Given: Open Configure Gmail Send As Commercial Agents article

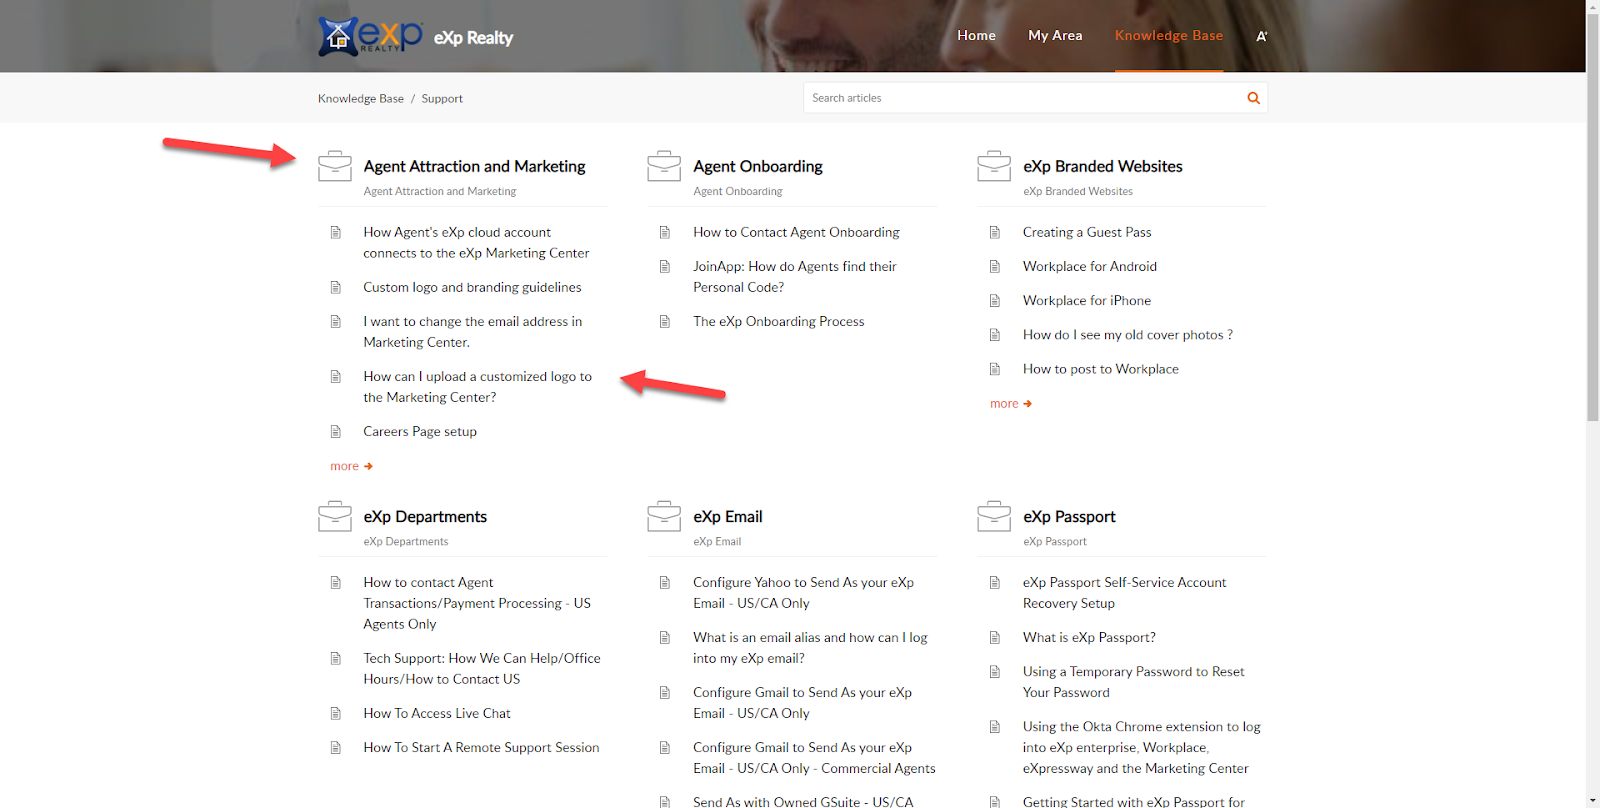Looking at the screenshot, I should pos(814,757).
